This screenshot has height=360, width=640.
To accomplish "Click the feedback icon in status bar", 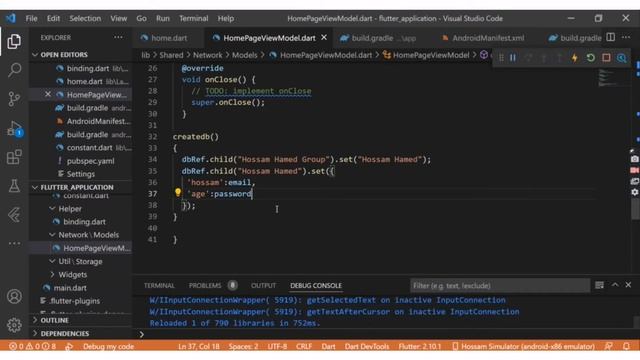I will tap(609, 346).
